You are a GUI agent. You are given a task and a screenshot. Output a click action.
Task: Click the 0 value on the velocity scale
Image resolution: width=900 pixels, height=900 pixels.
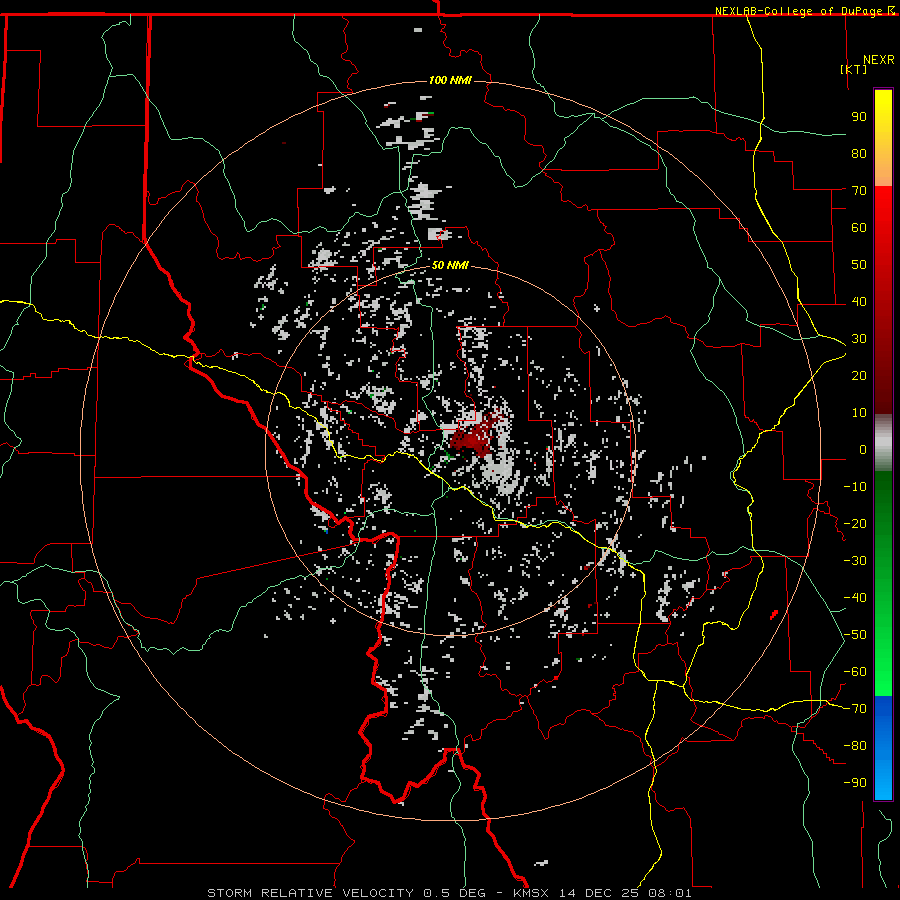(863, 449)
